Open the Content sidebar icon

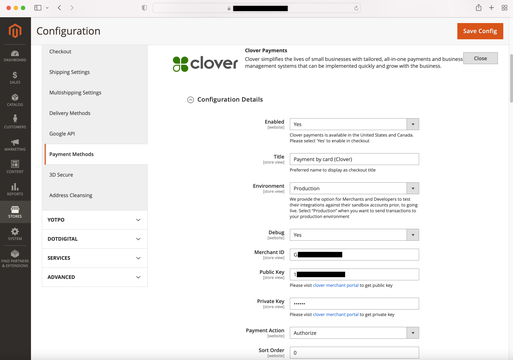coord(15,166)
